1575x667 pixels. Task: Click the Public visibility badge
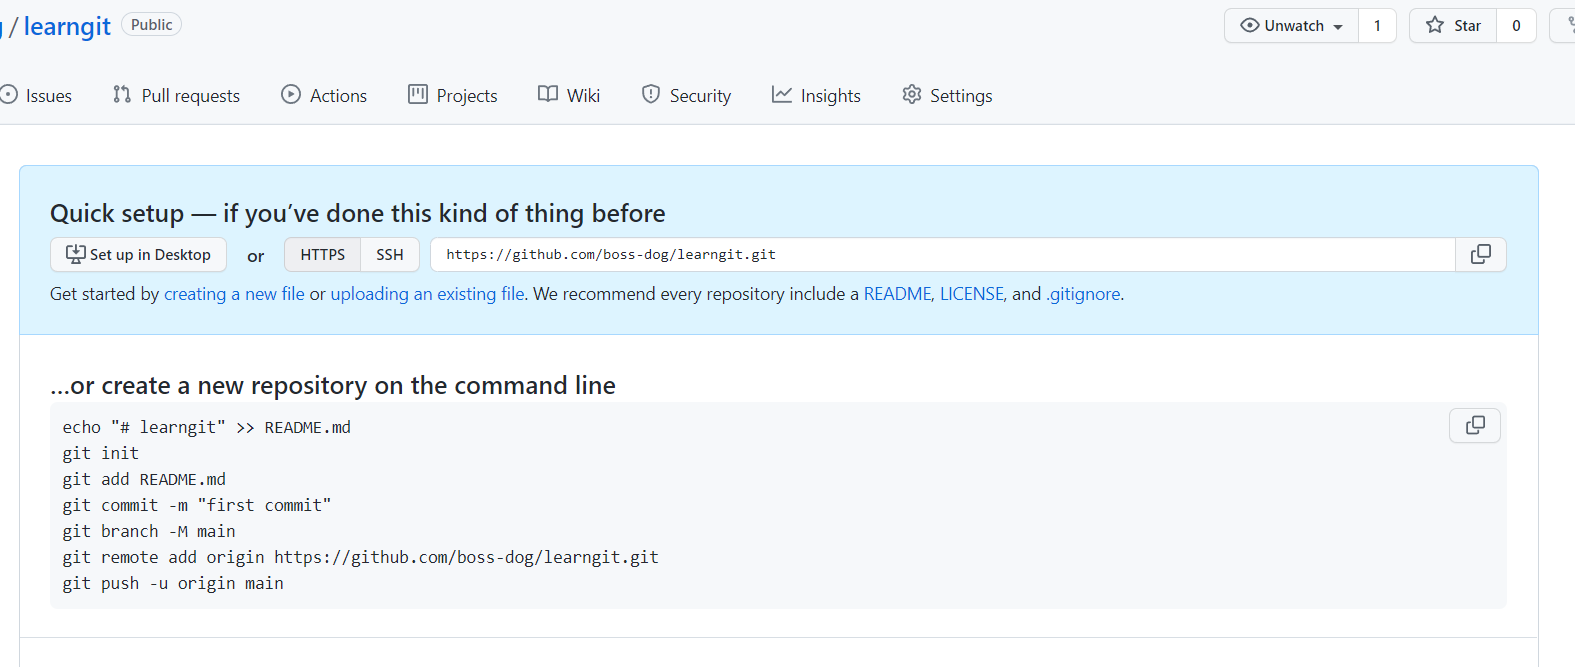click(x=151, y=25)
